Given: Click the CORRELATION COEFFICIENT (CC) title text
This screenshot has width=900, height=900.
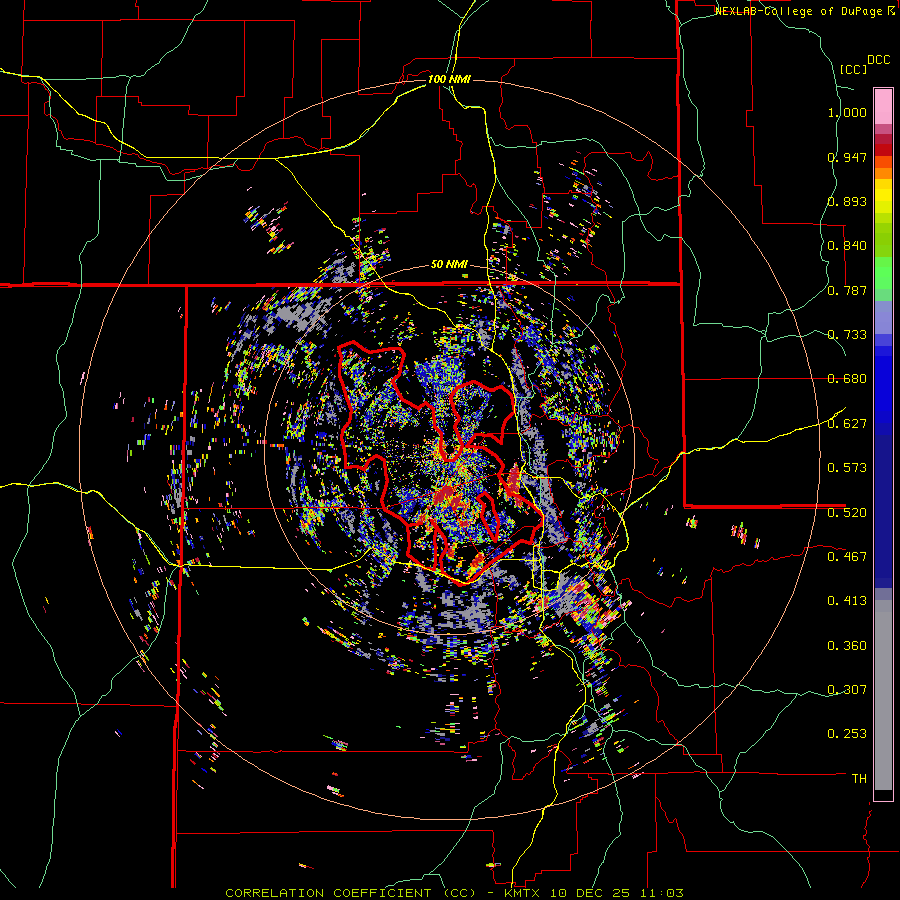Looking at the screenshot, I should point(351,893).
